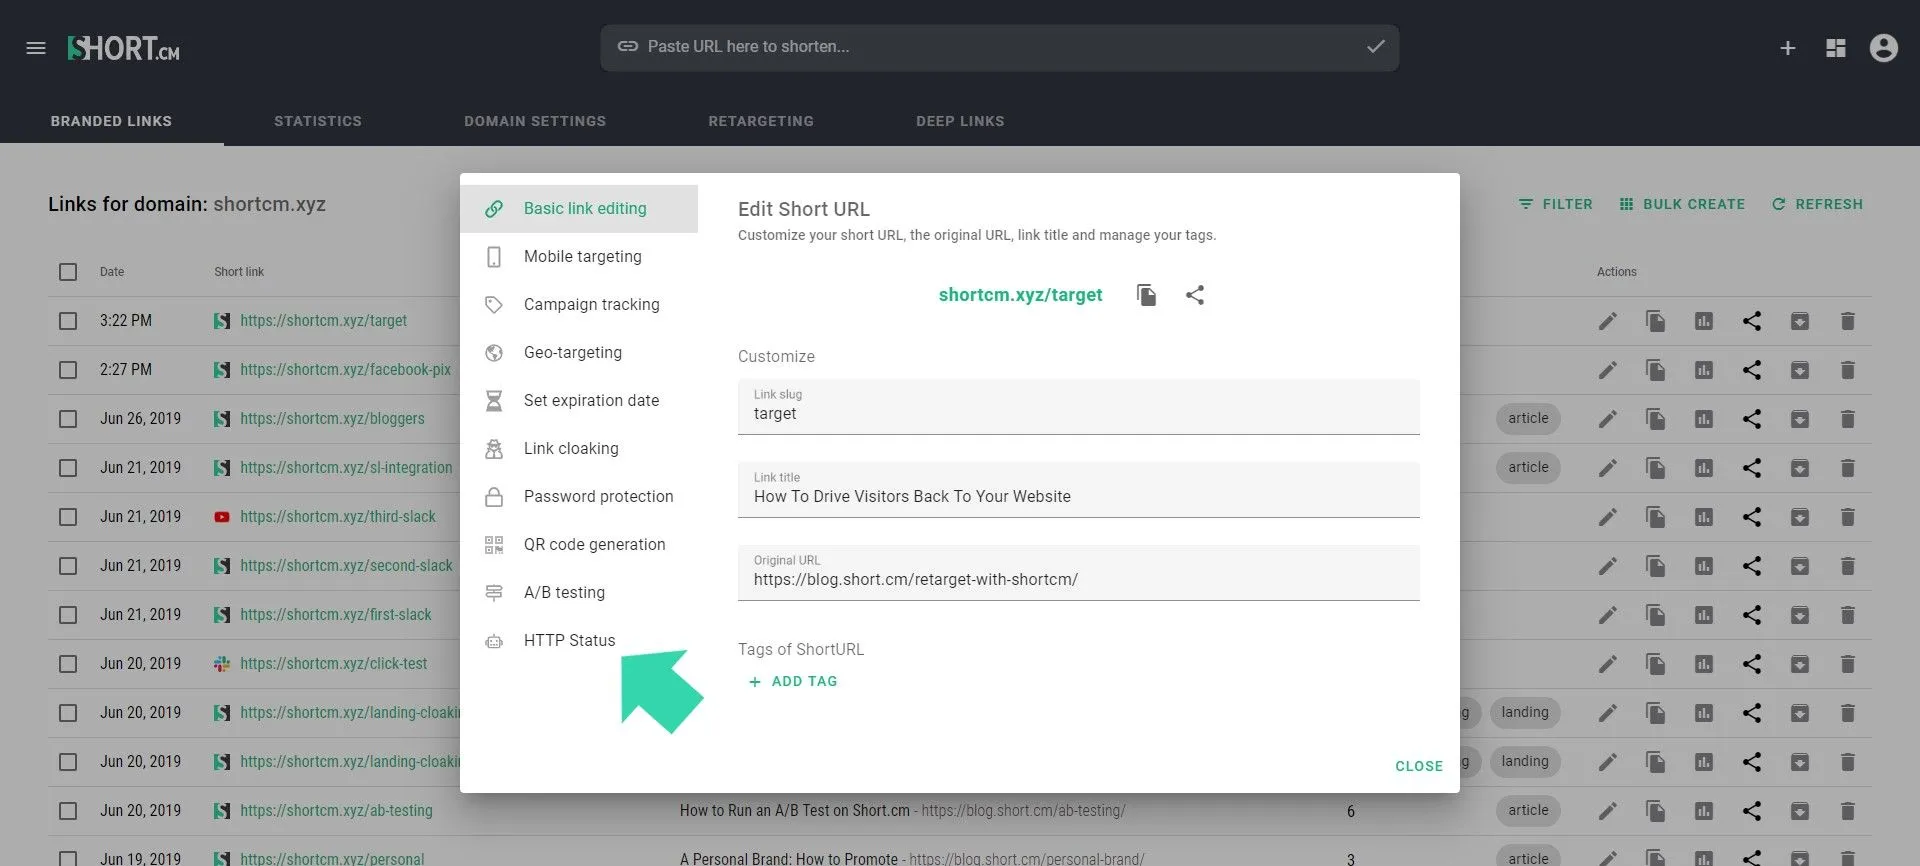Share shortcm.xyz/target link in dialog
The image size is (1920, 866).
[x=1195, y=295]
